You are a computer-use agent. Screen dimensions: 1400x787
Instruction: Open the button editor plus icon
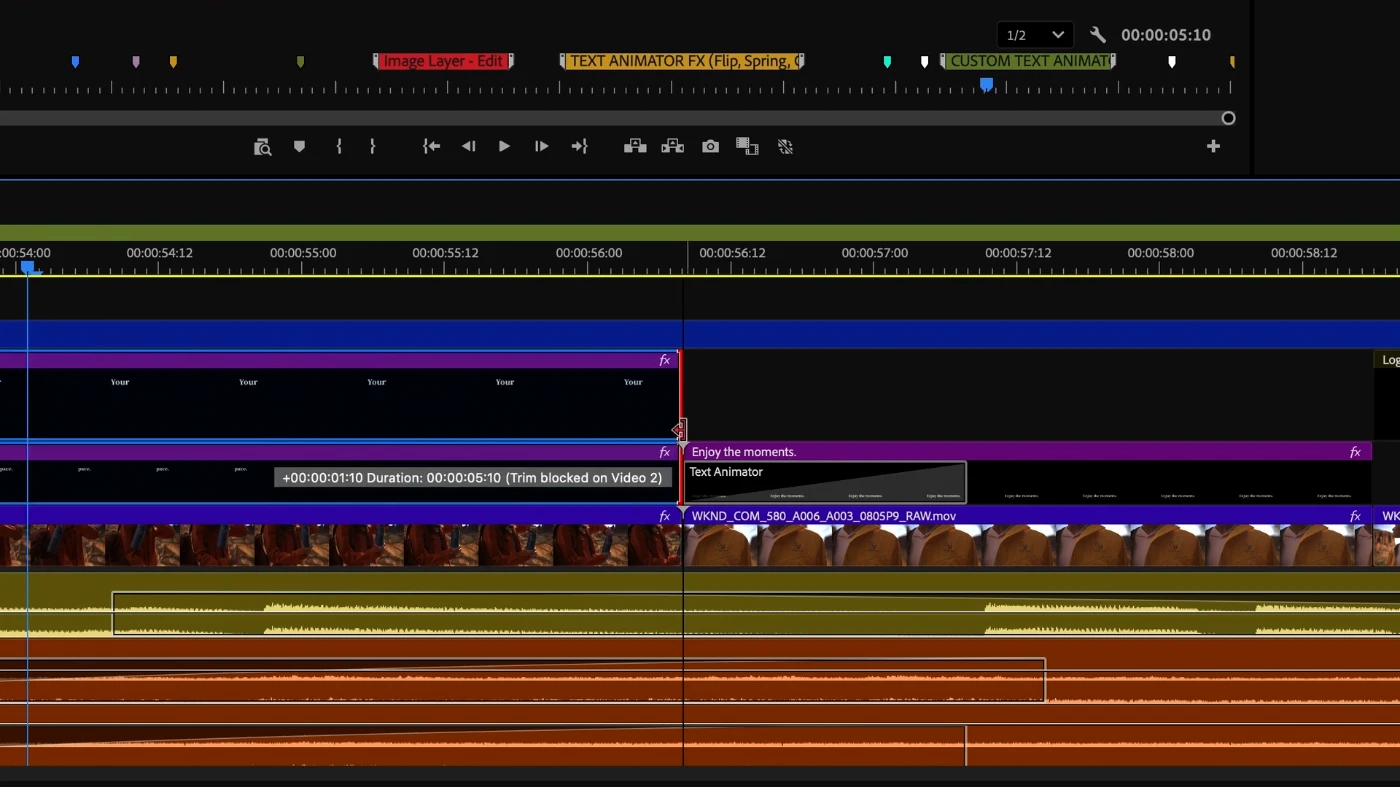pos(1213,147)
